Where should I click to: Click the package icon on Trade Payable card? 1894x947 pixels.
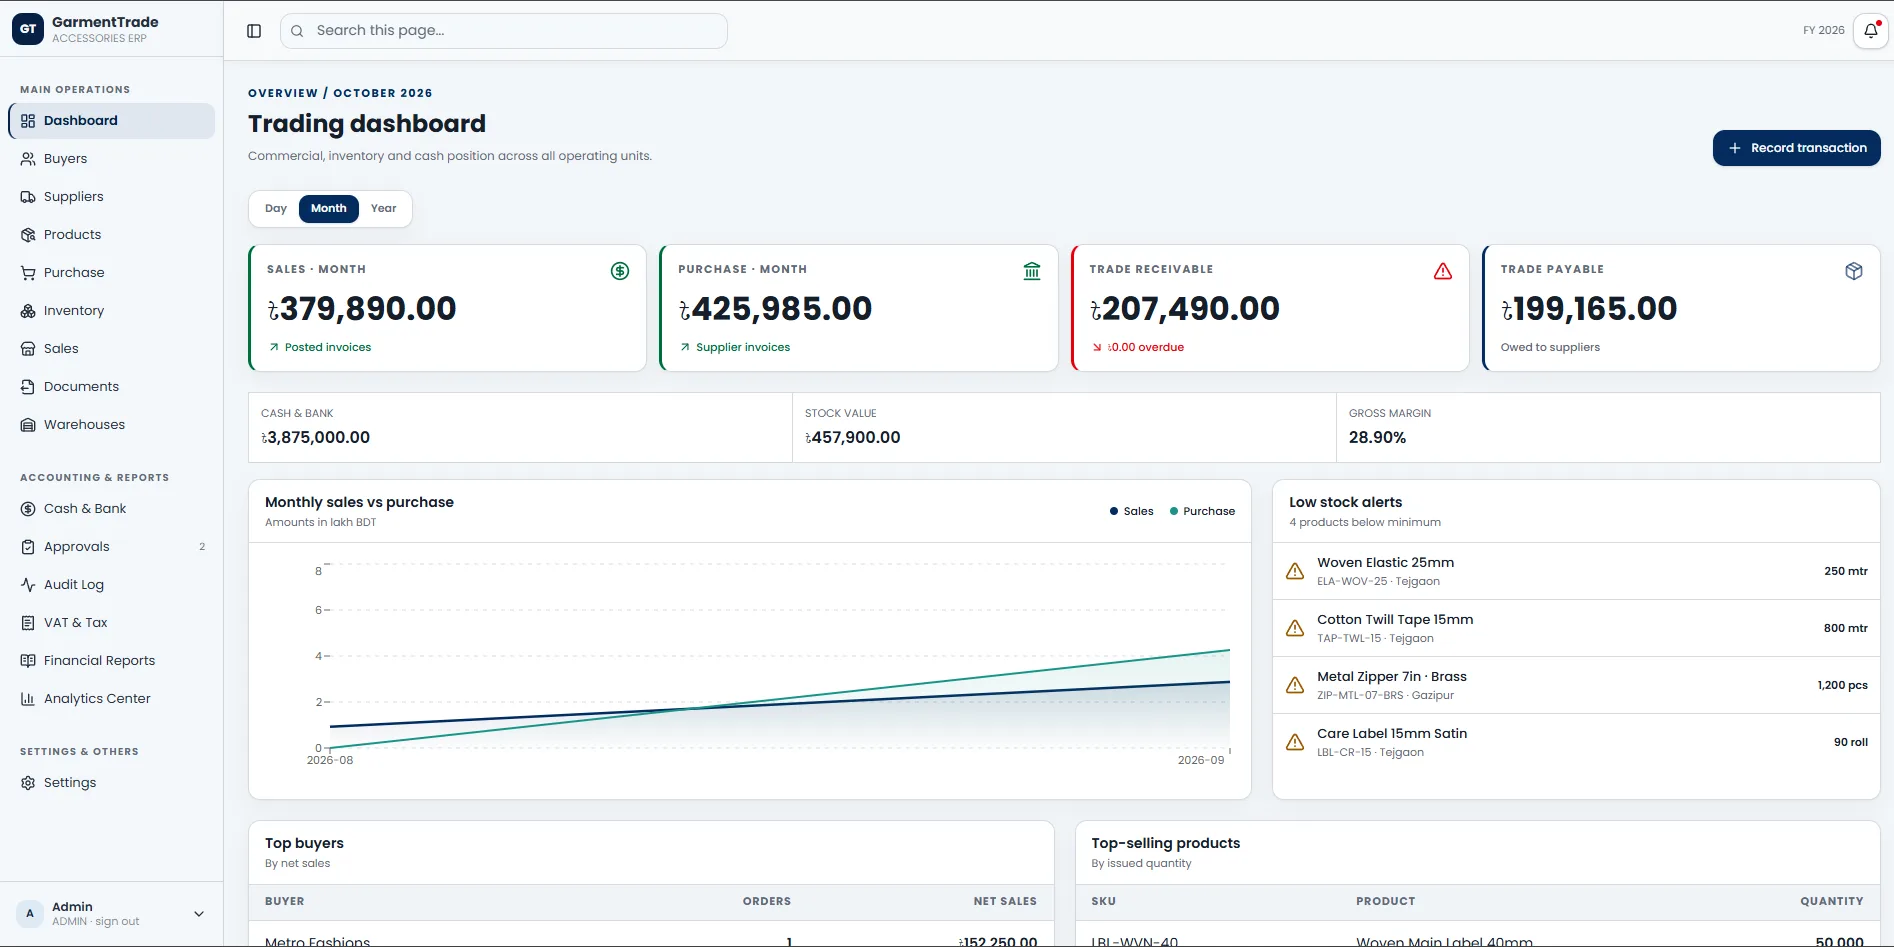1854,271
